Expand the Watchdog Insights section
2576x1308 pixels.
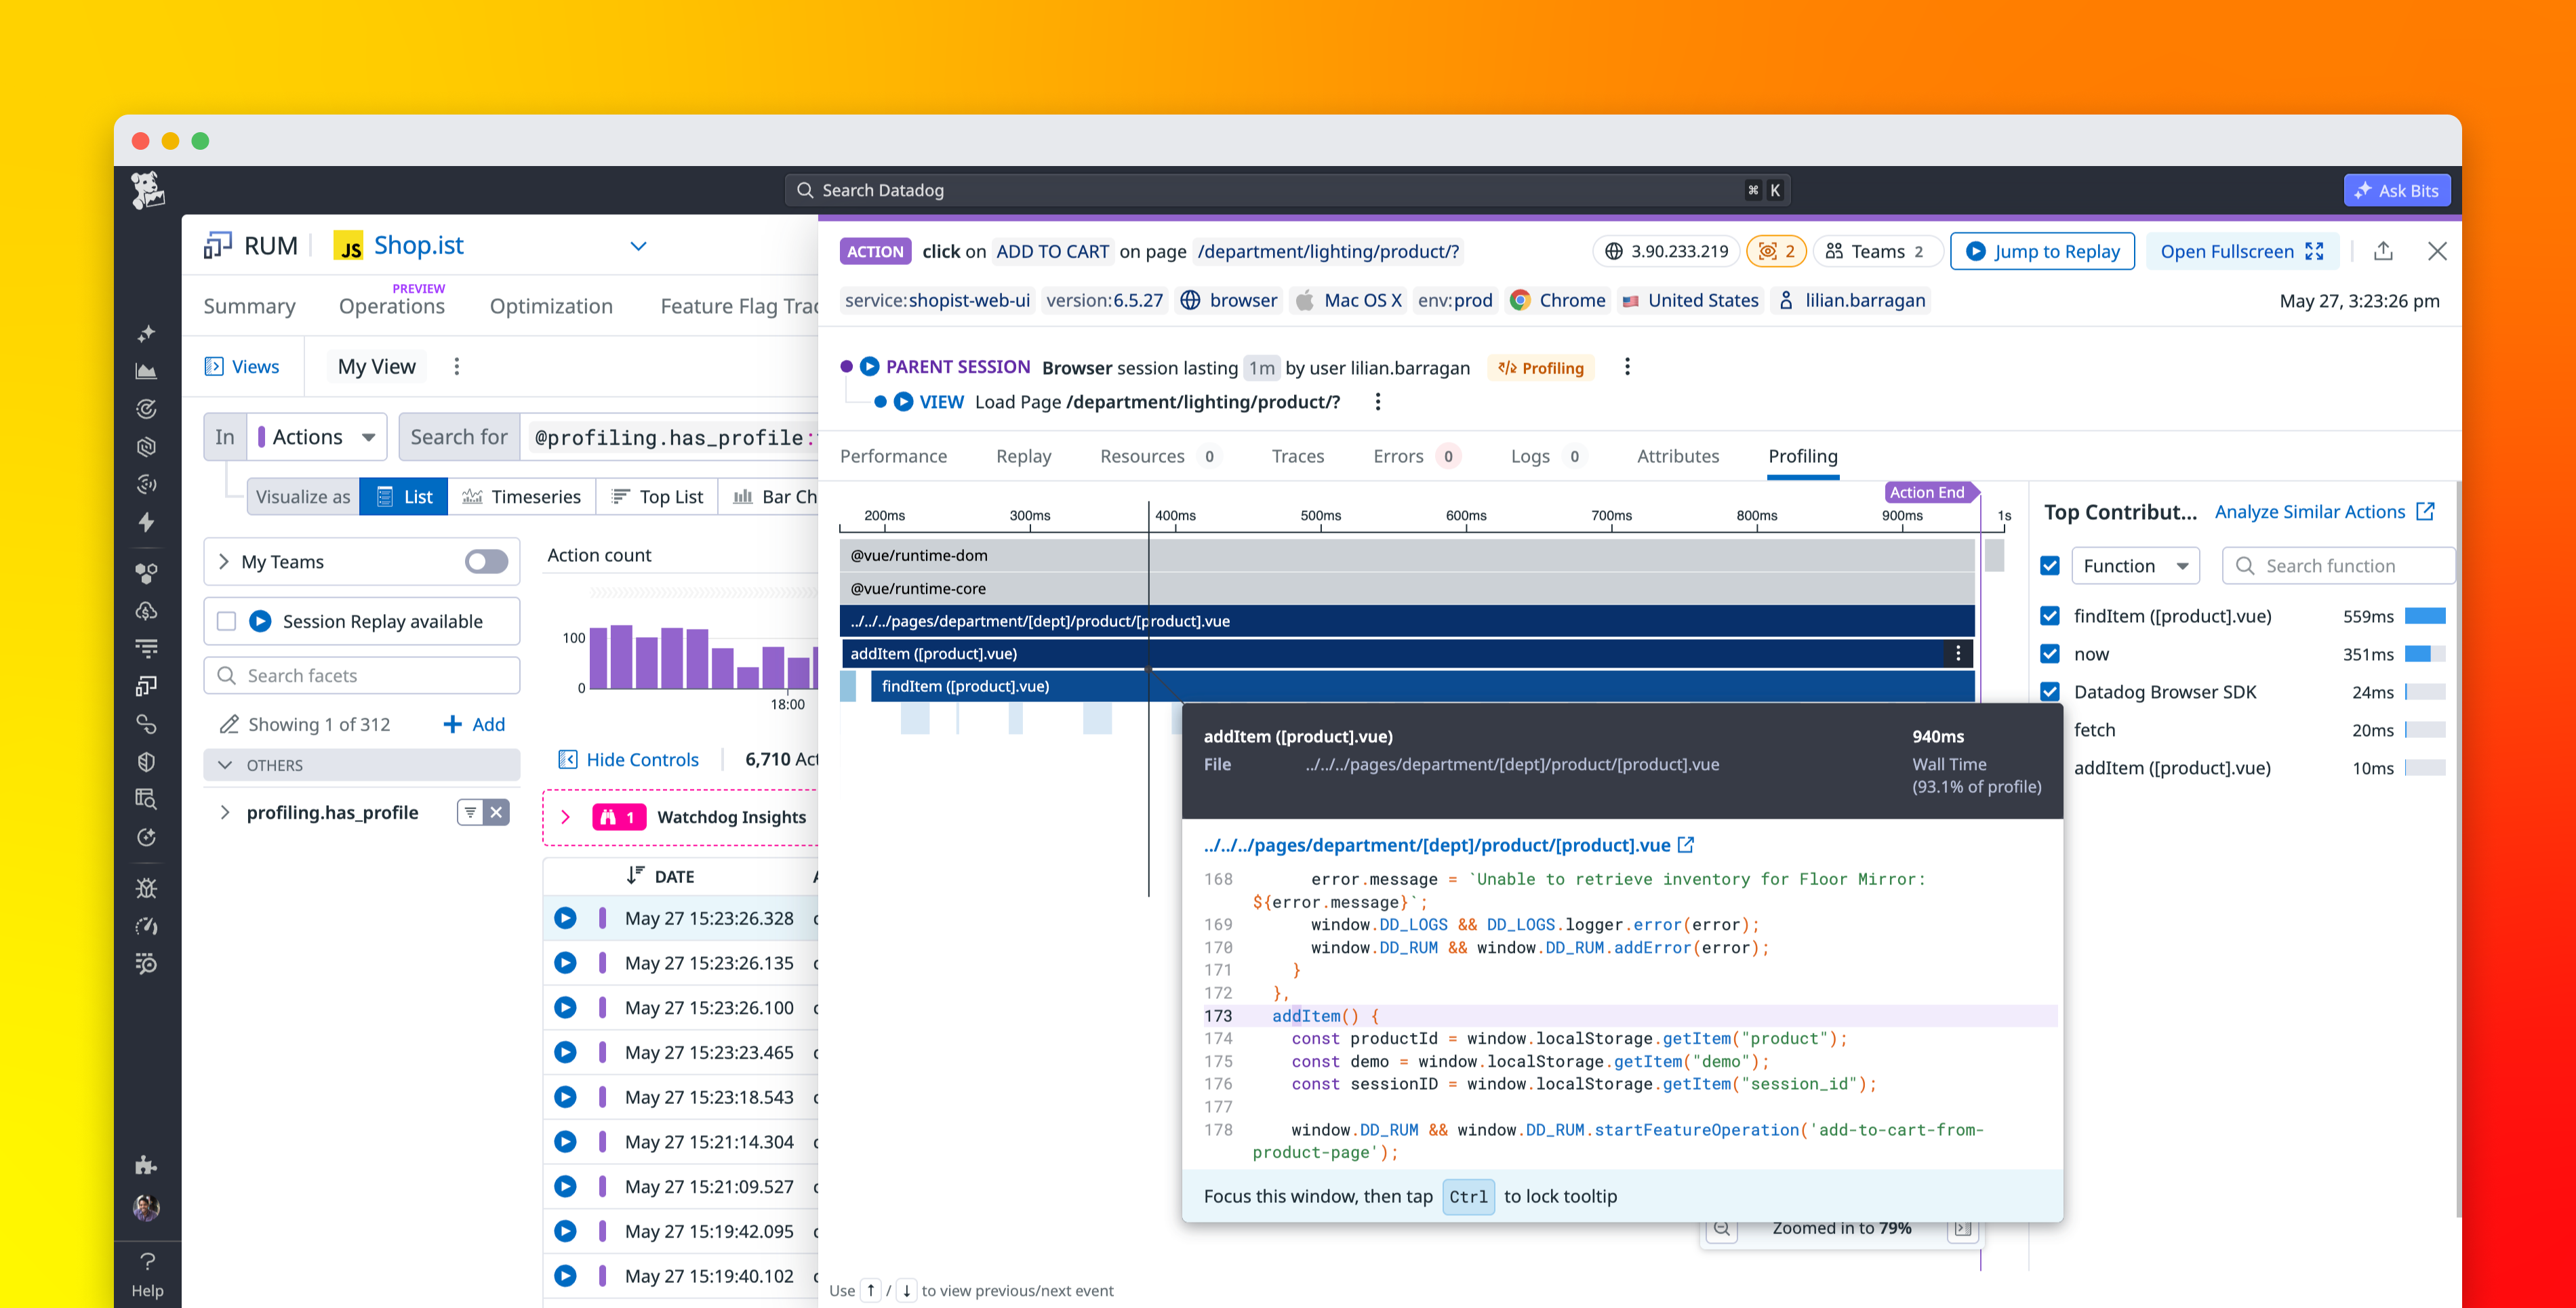[x=565, y=817]
